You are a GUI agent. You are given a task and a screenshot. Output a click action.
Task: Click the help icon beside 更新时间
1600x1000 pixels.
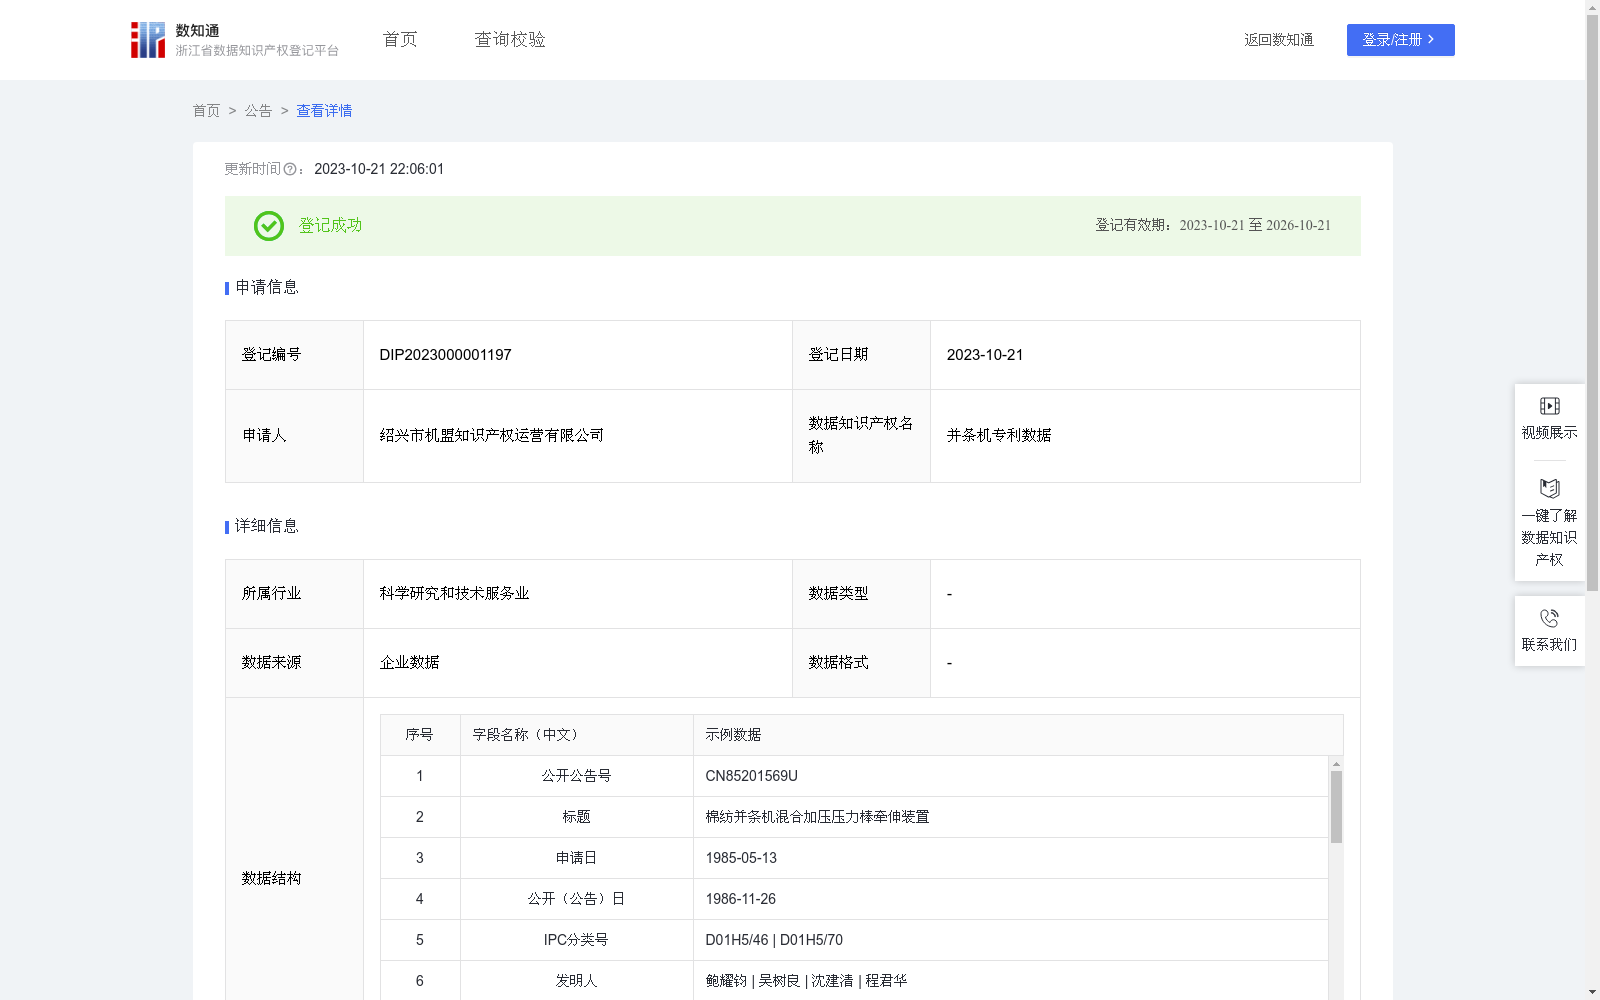290,170
